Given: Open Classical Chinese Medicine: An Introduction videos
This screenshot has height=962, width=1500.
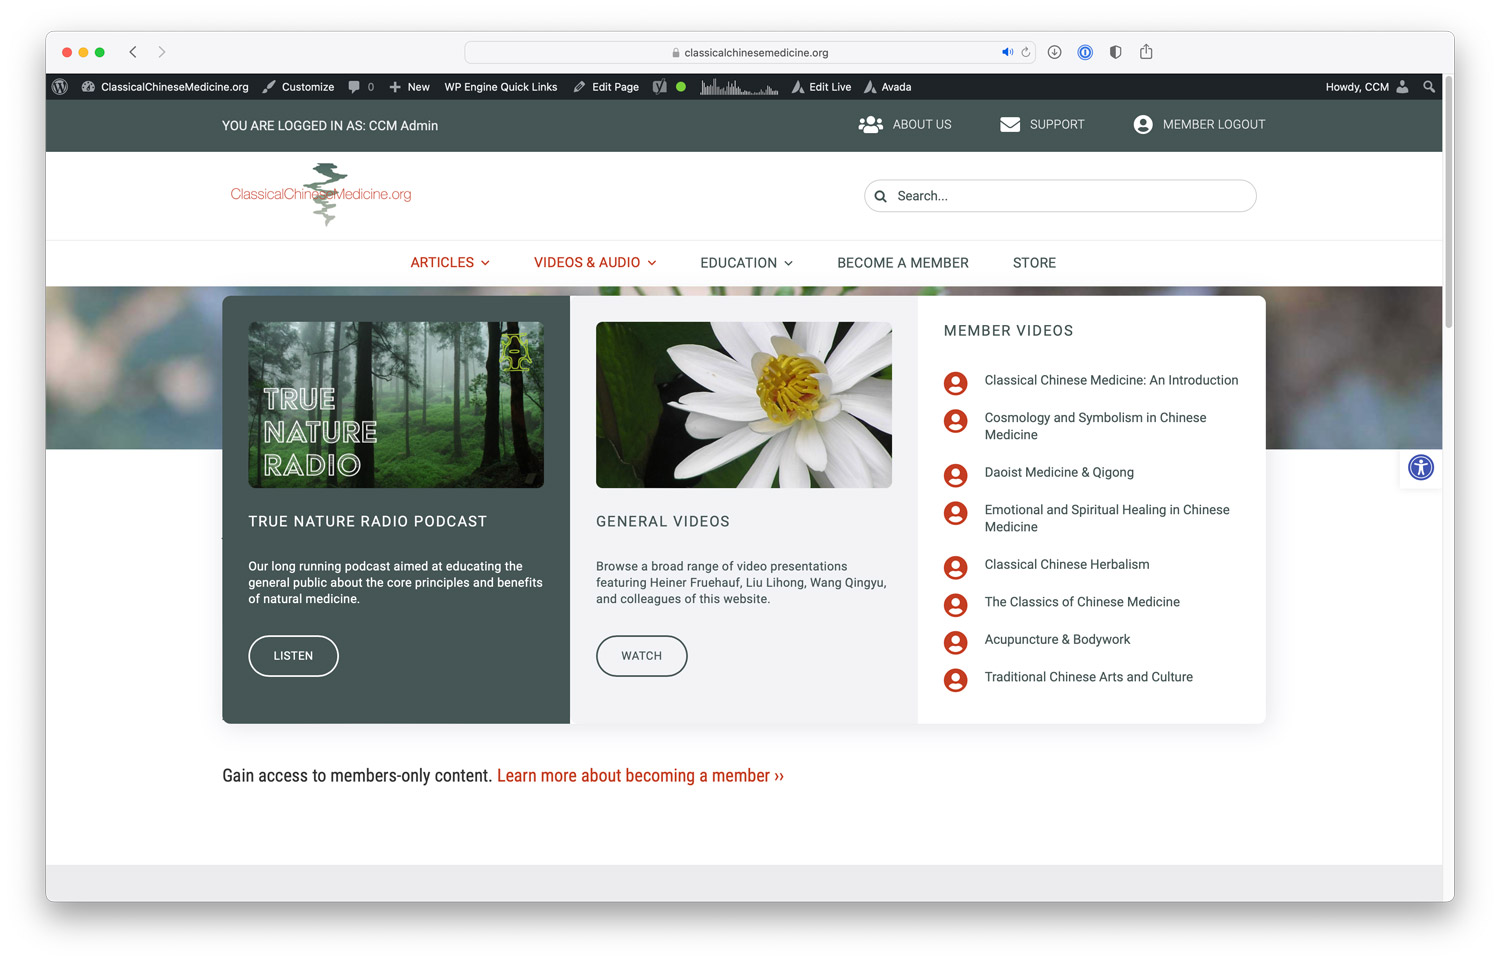Looking at the screenshot, I should point(1111,380).
